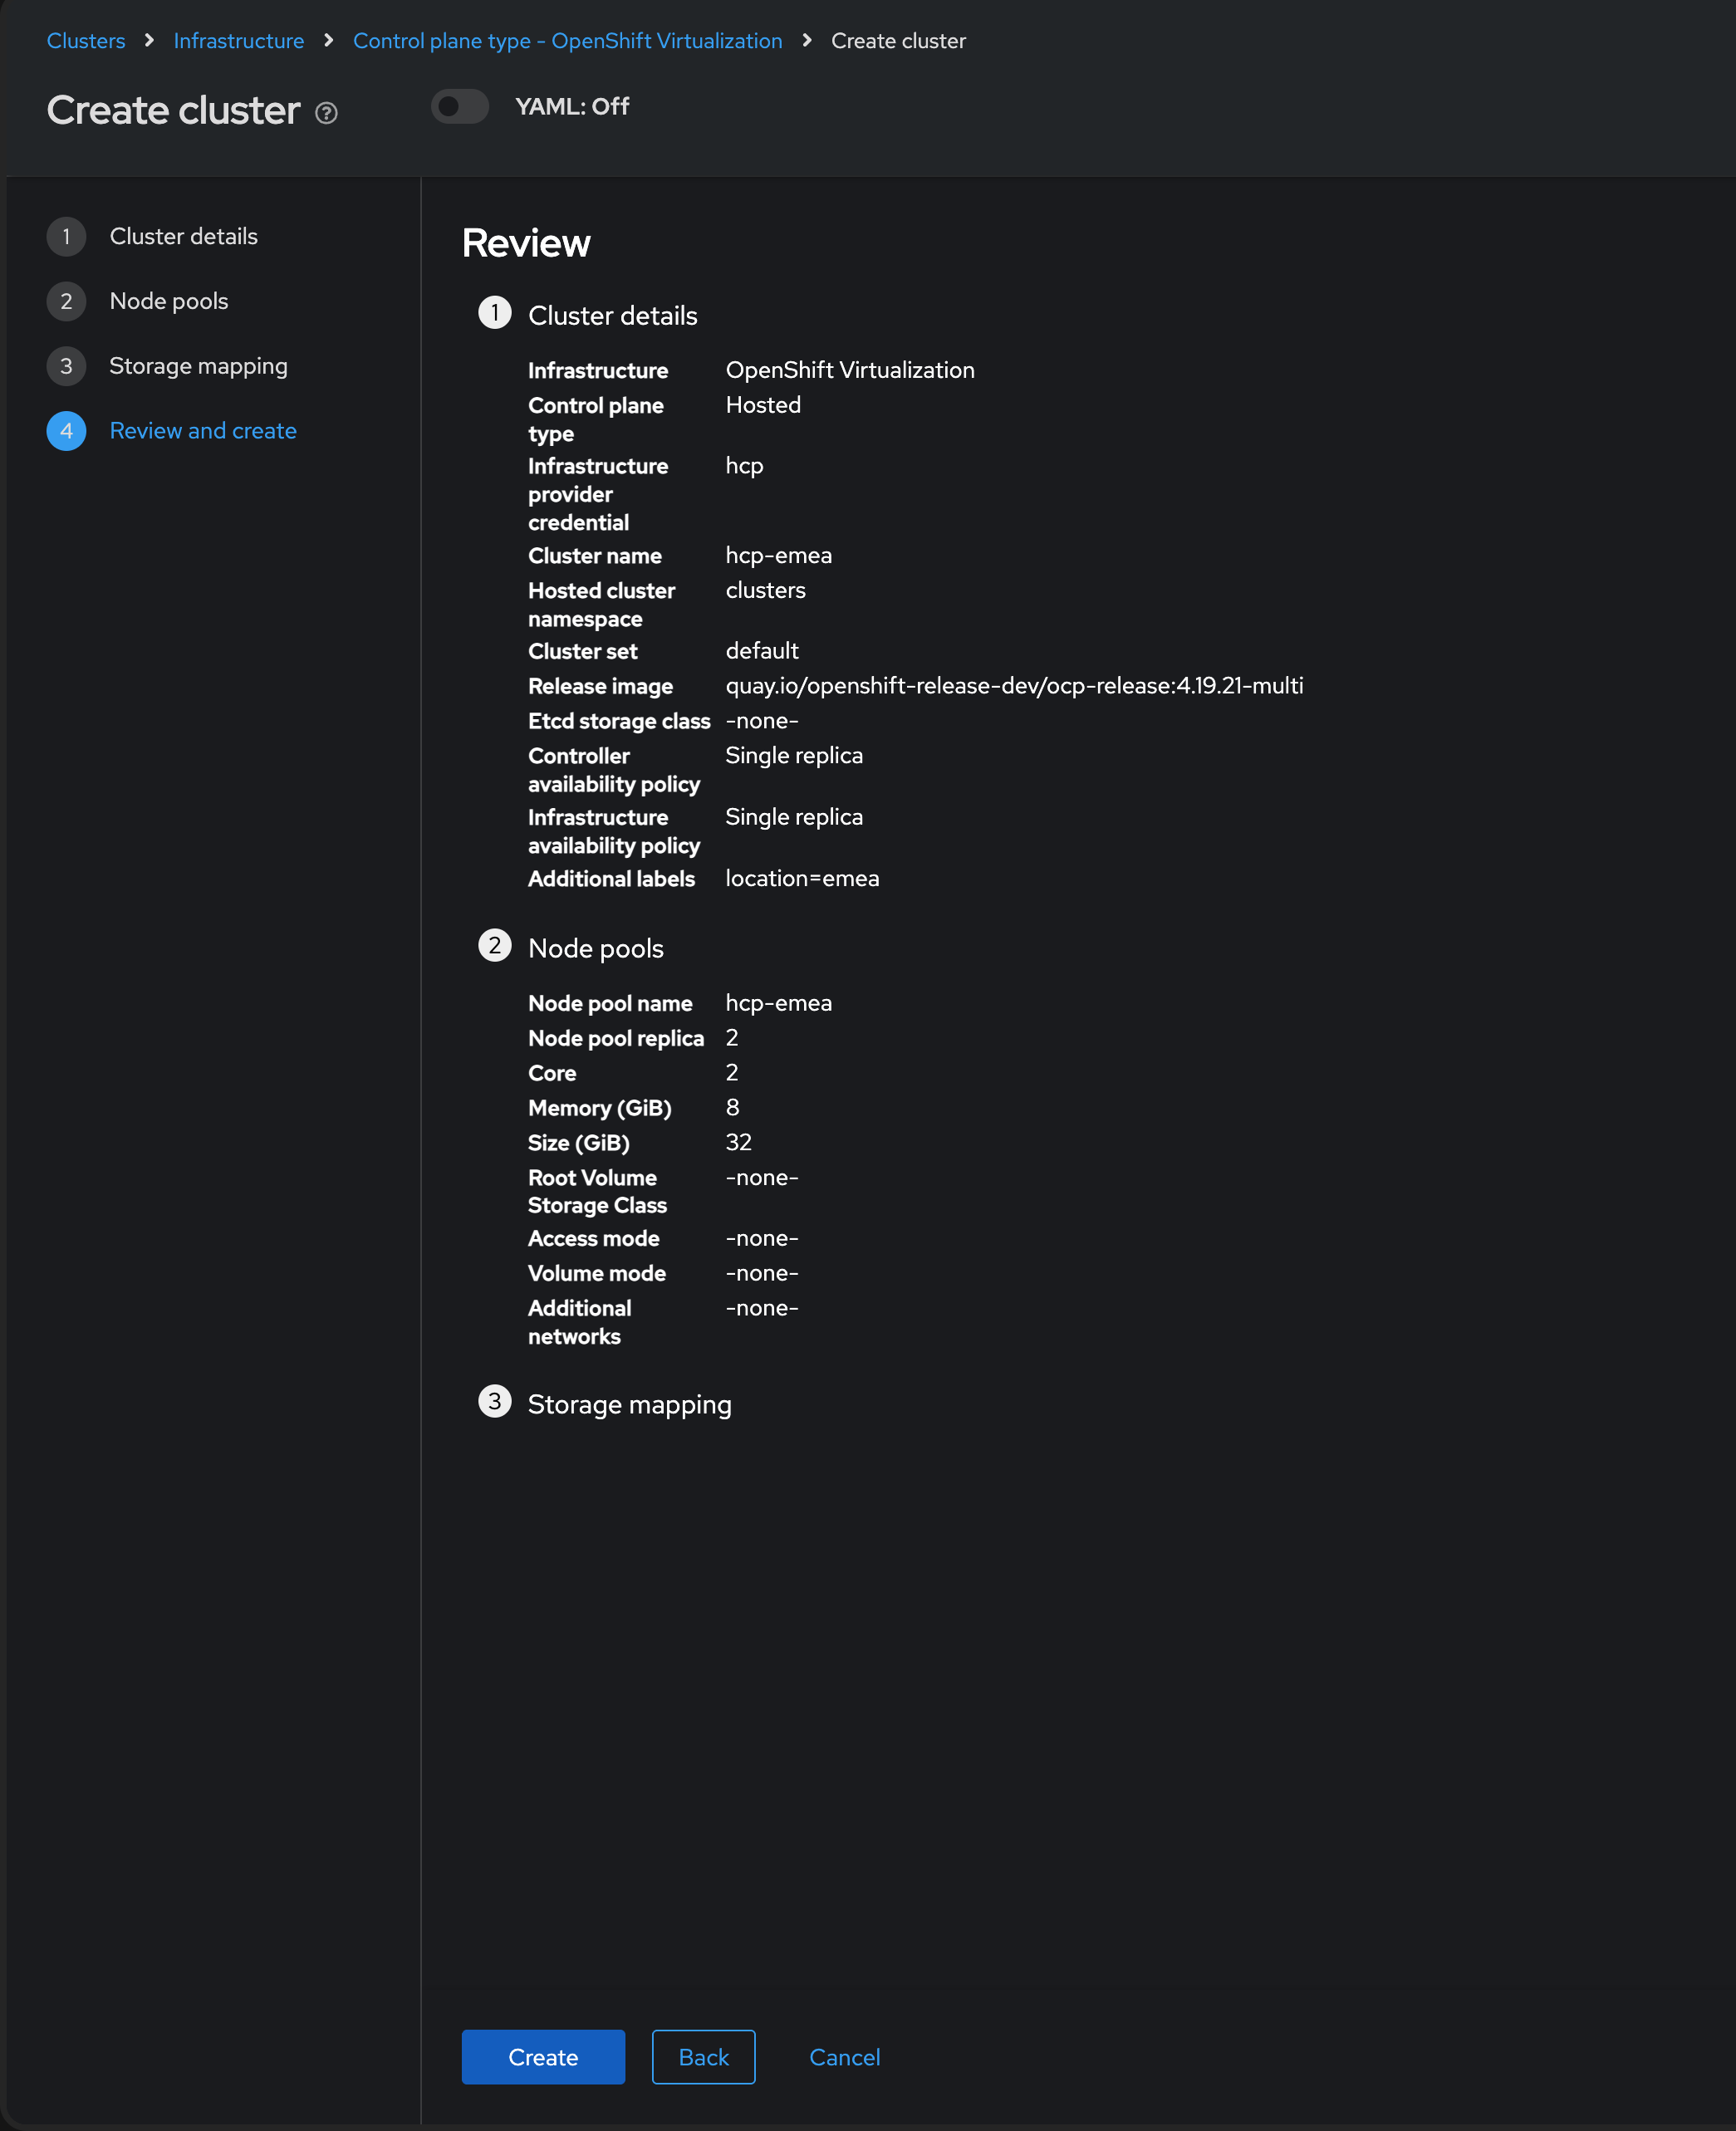
Task: Click the step 2 number badge in sidebar
Action: click(66, 302)
